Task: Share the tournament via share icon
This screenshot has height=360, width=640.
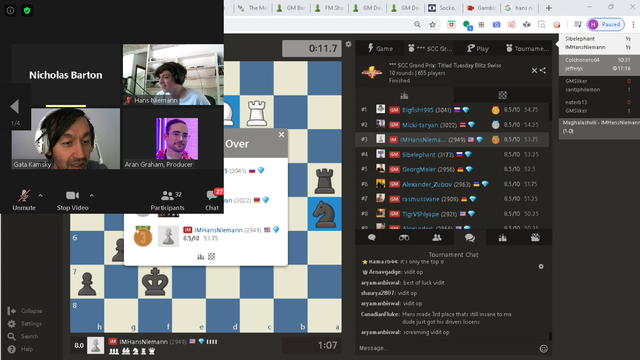Action: click(x=542, y=70)
